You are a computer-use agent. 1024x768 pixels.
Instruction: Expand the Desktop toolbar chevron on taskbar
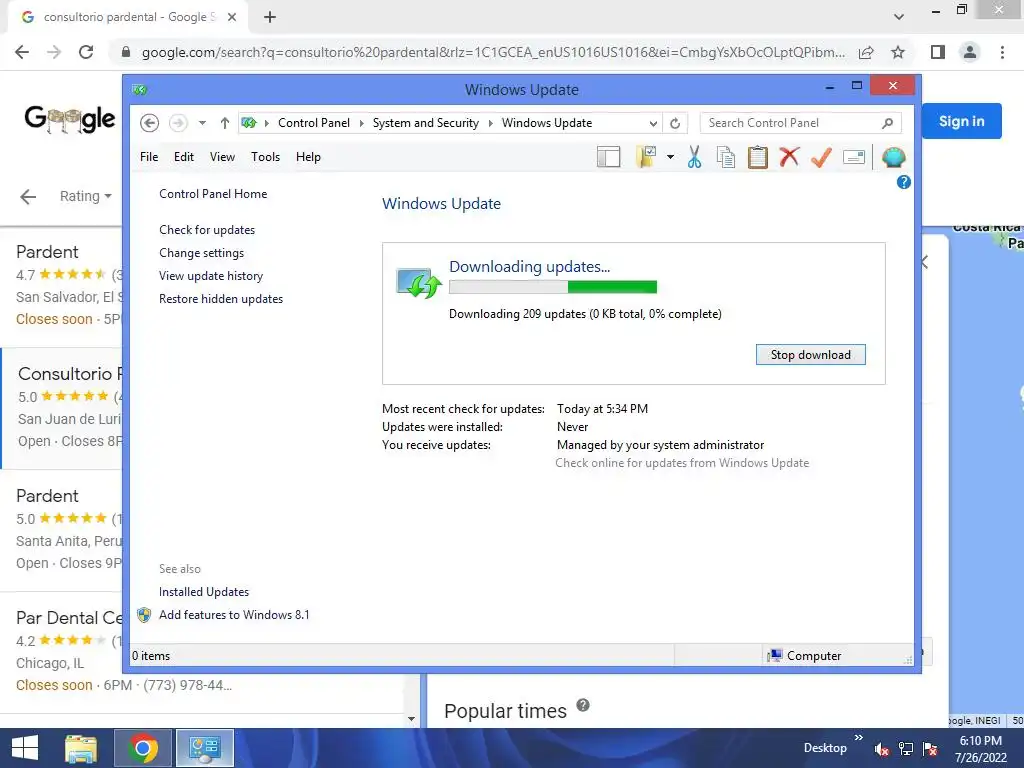pos(858,737)
